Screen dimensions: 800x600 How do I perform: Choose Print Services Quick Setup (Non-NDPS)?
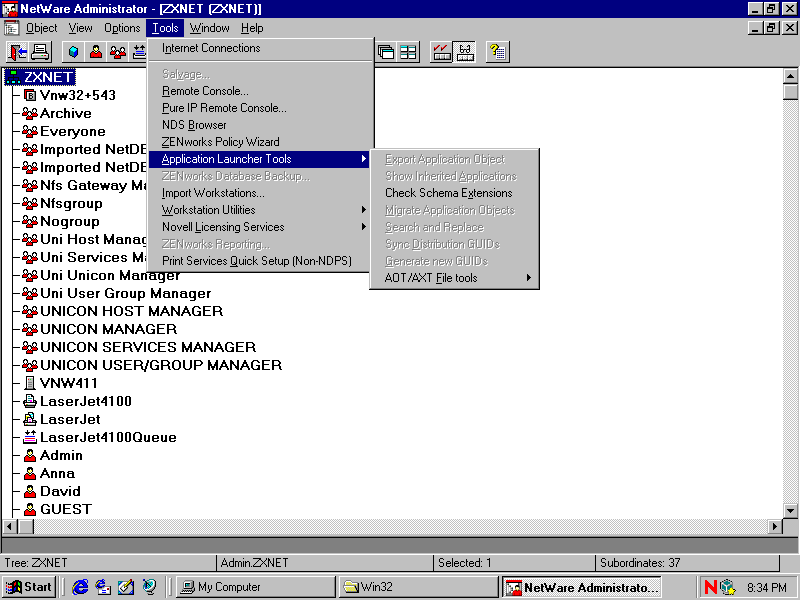pos(259,261)
